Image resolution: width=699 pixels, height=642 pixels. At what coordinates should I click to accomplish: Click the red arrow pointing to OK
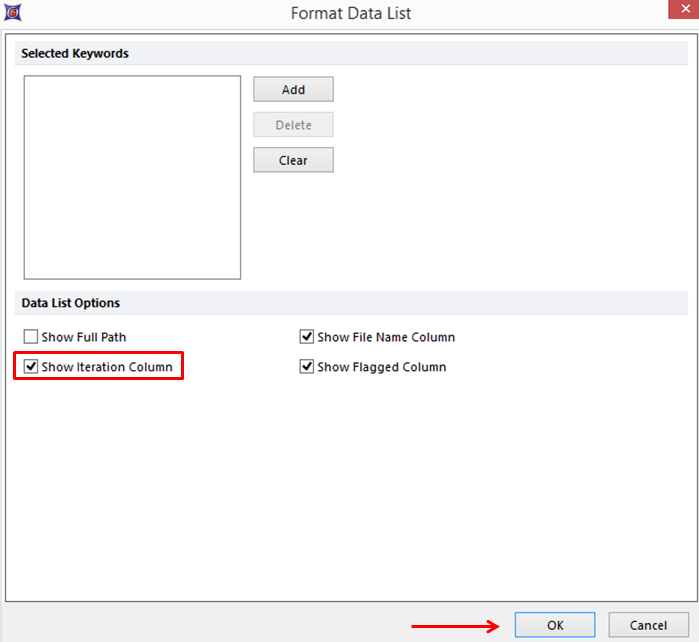455,626
